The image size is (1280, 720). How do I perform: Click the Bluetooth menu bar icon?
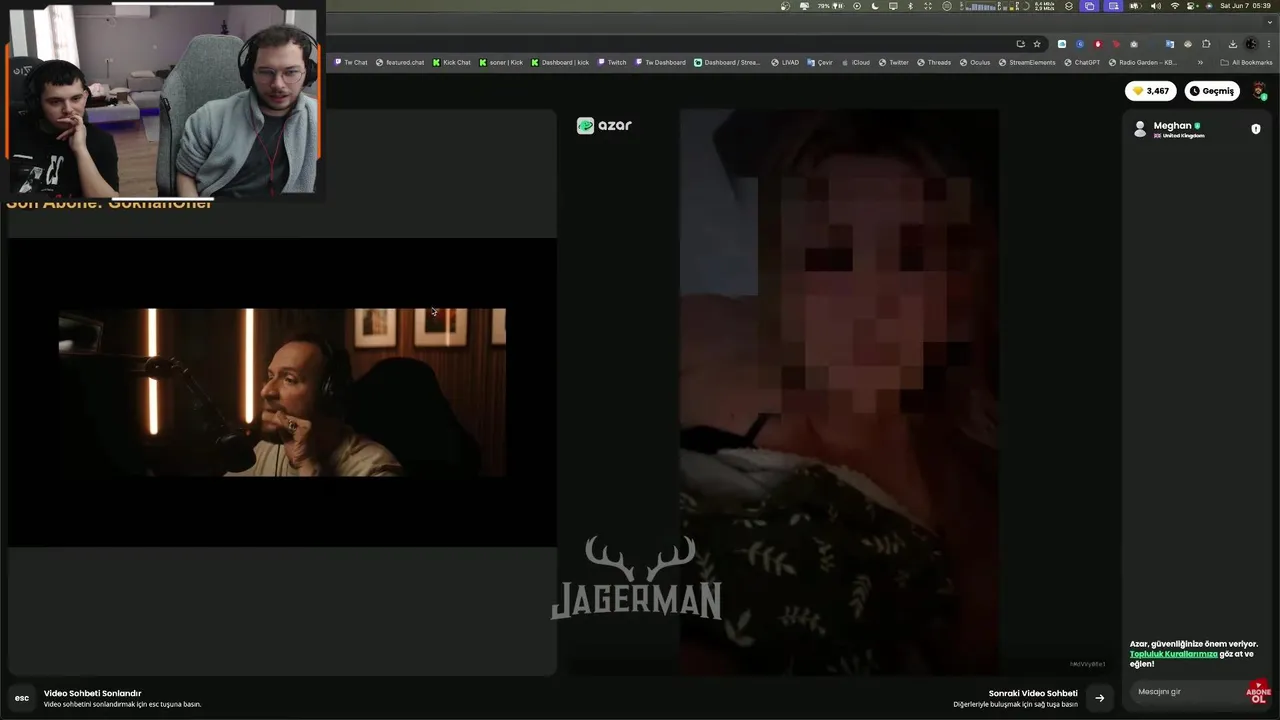tap(911, 6)
